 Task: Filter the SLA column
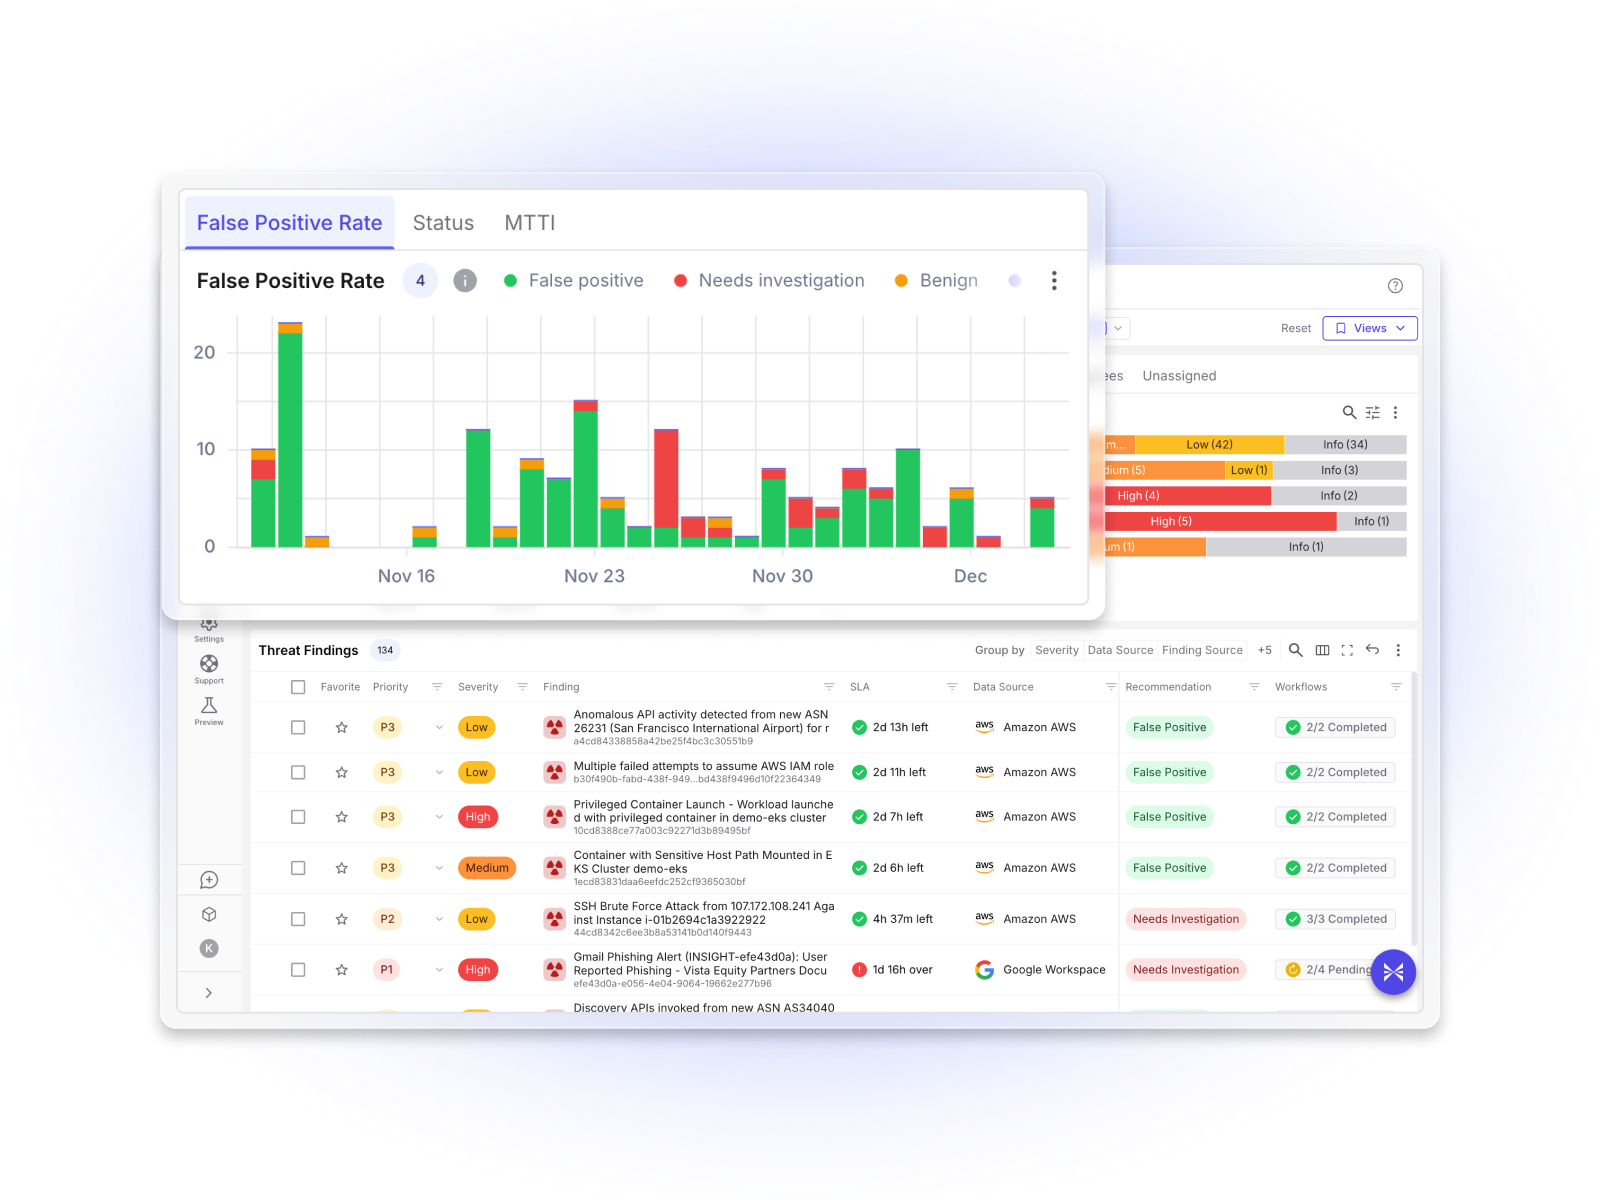click(952, 687)
